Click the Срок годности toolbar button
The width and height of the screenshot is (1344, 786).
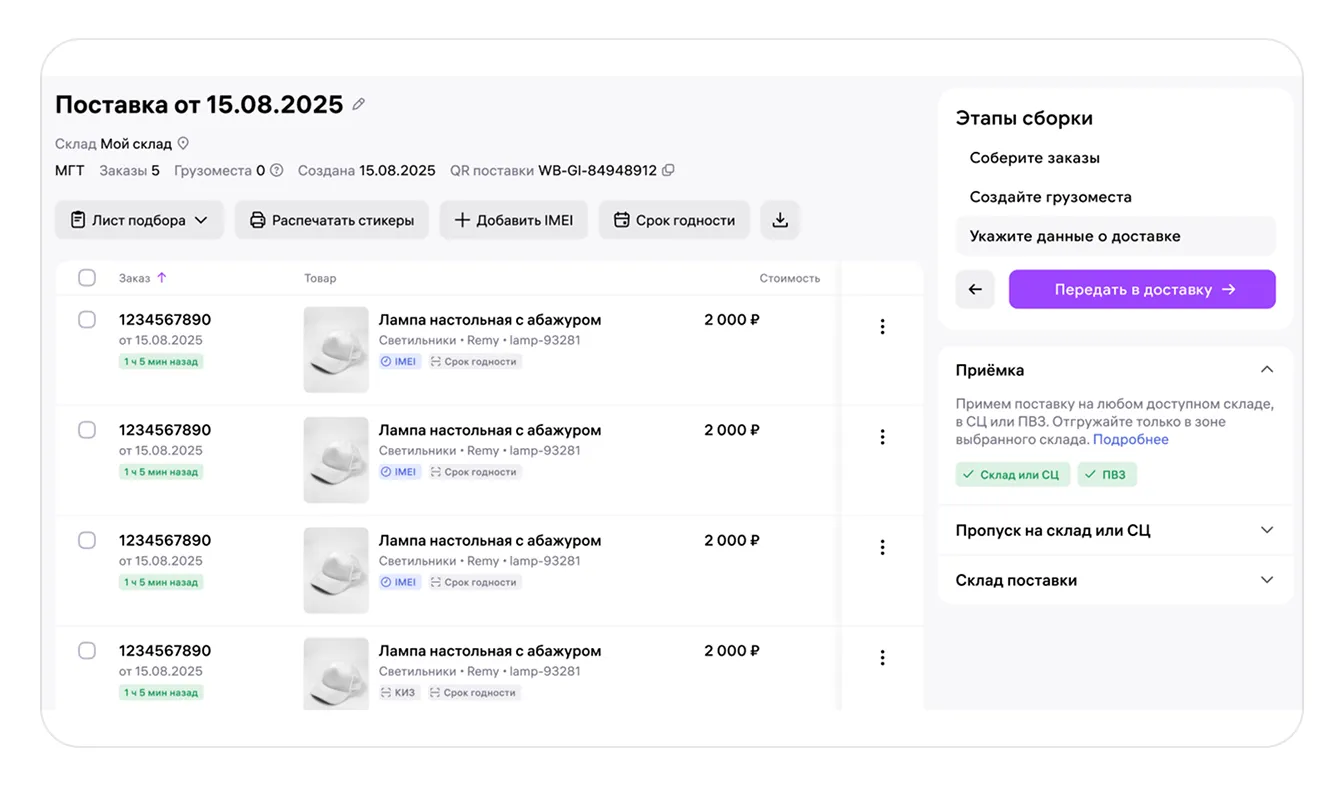[674, 220]
